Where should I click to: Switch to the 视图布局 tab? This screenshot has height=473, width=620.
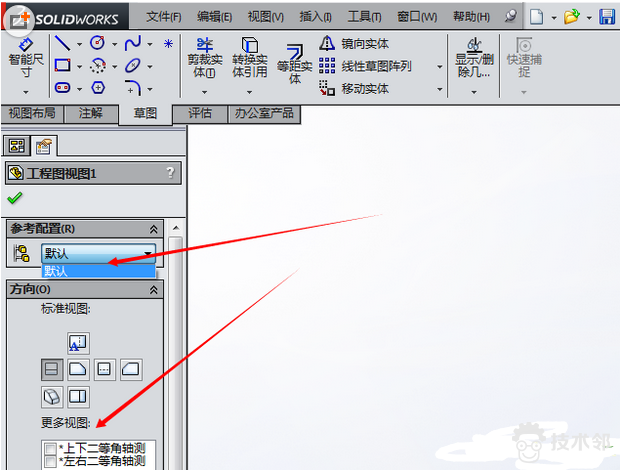pyautogui.click(x=32, y=113)
